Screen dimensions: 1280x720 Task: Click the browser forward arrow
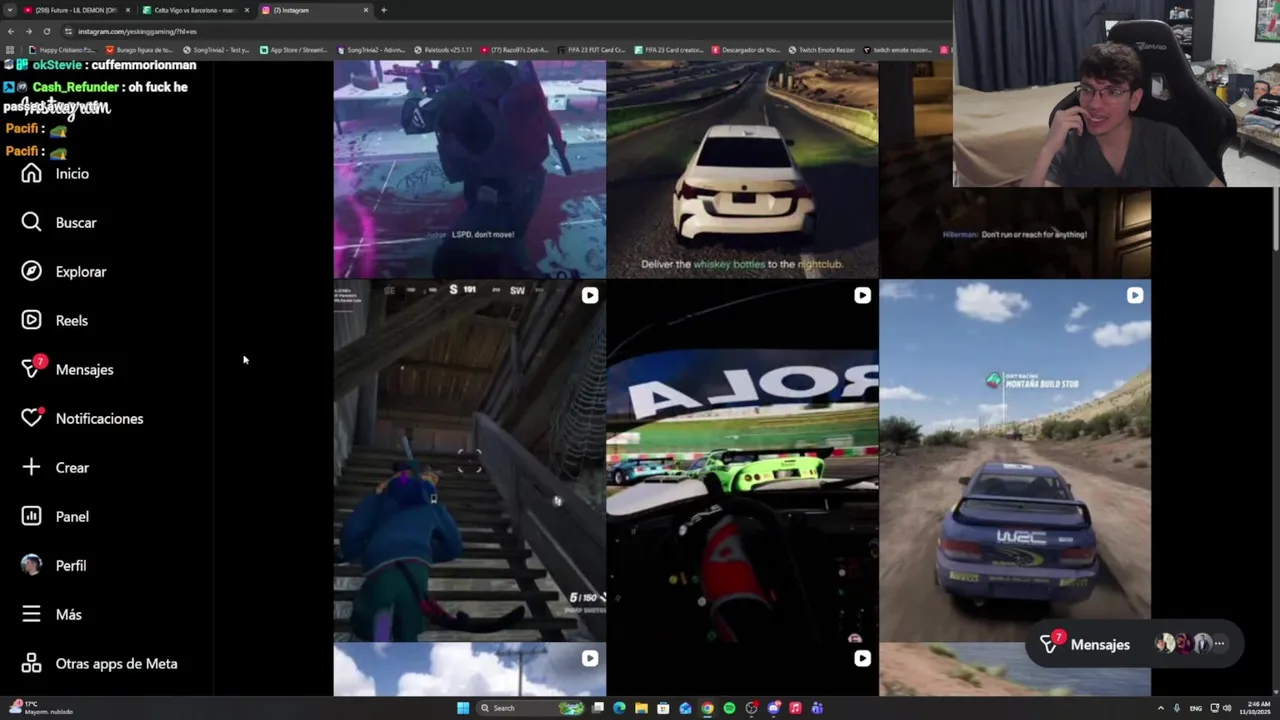[x=28, y=31]
